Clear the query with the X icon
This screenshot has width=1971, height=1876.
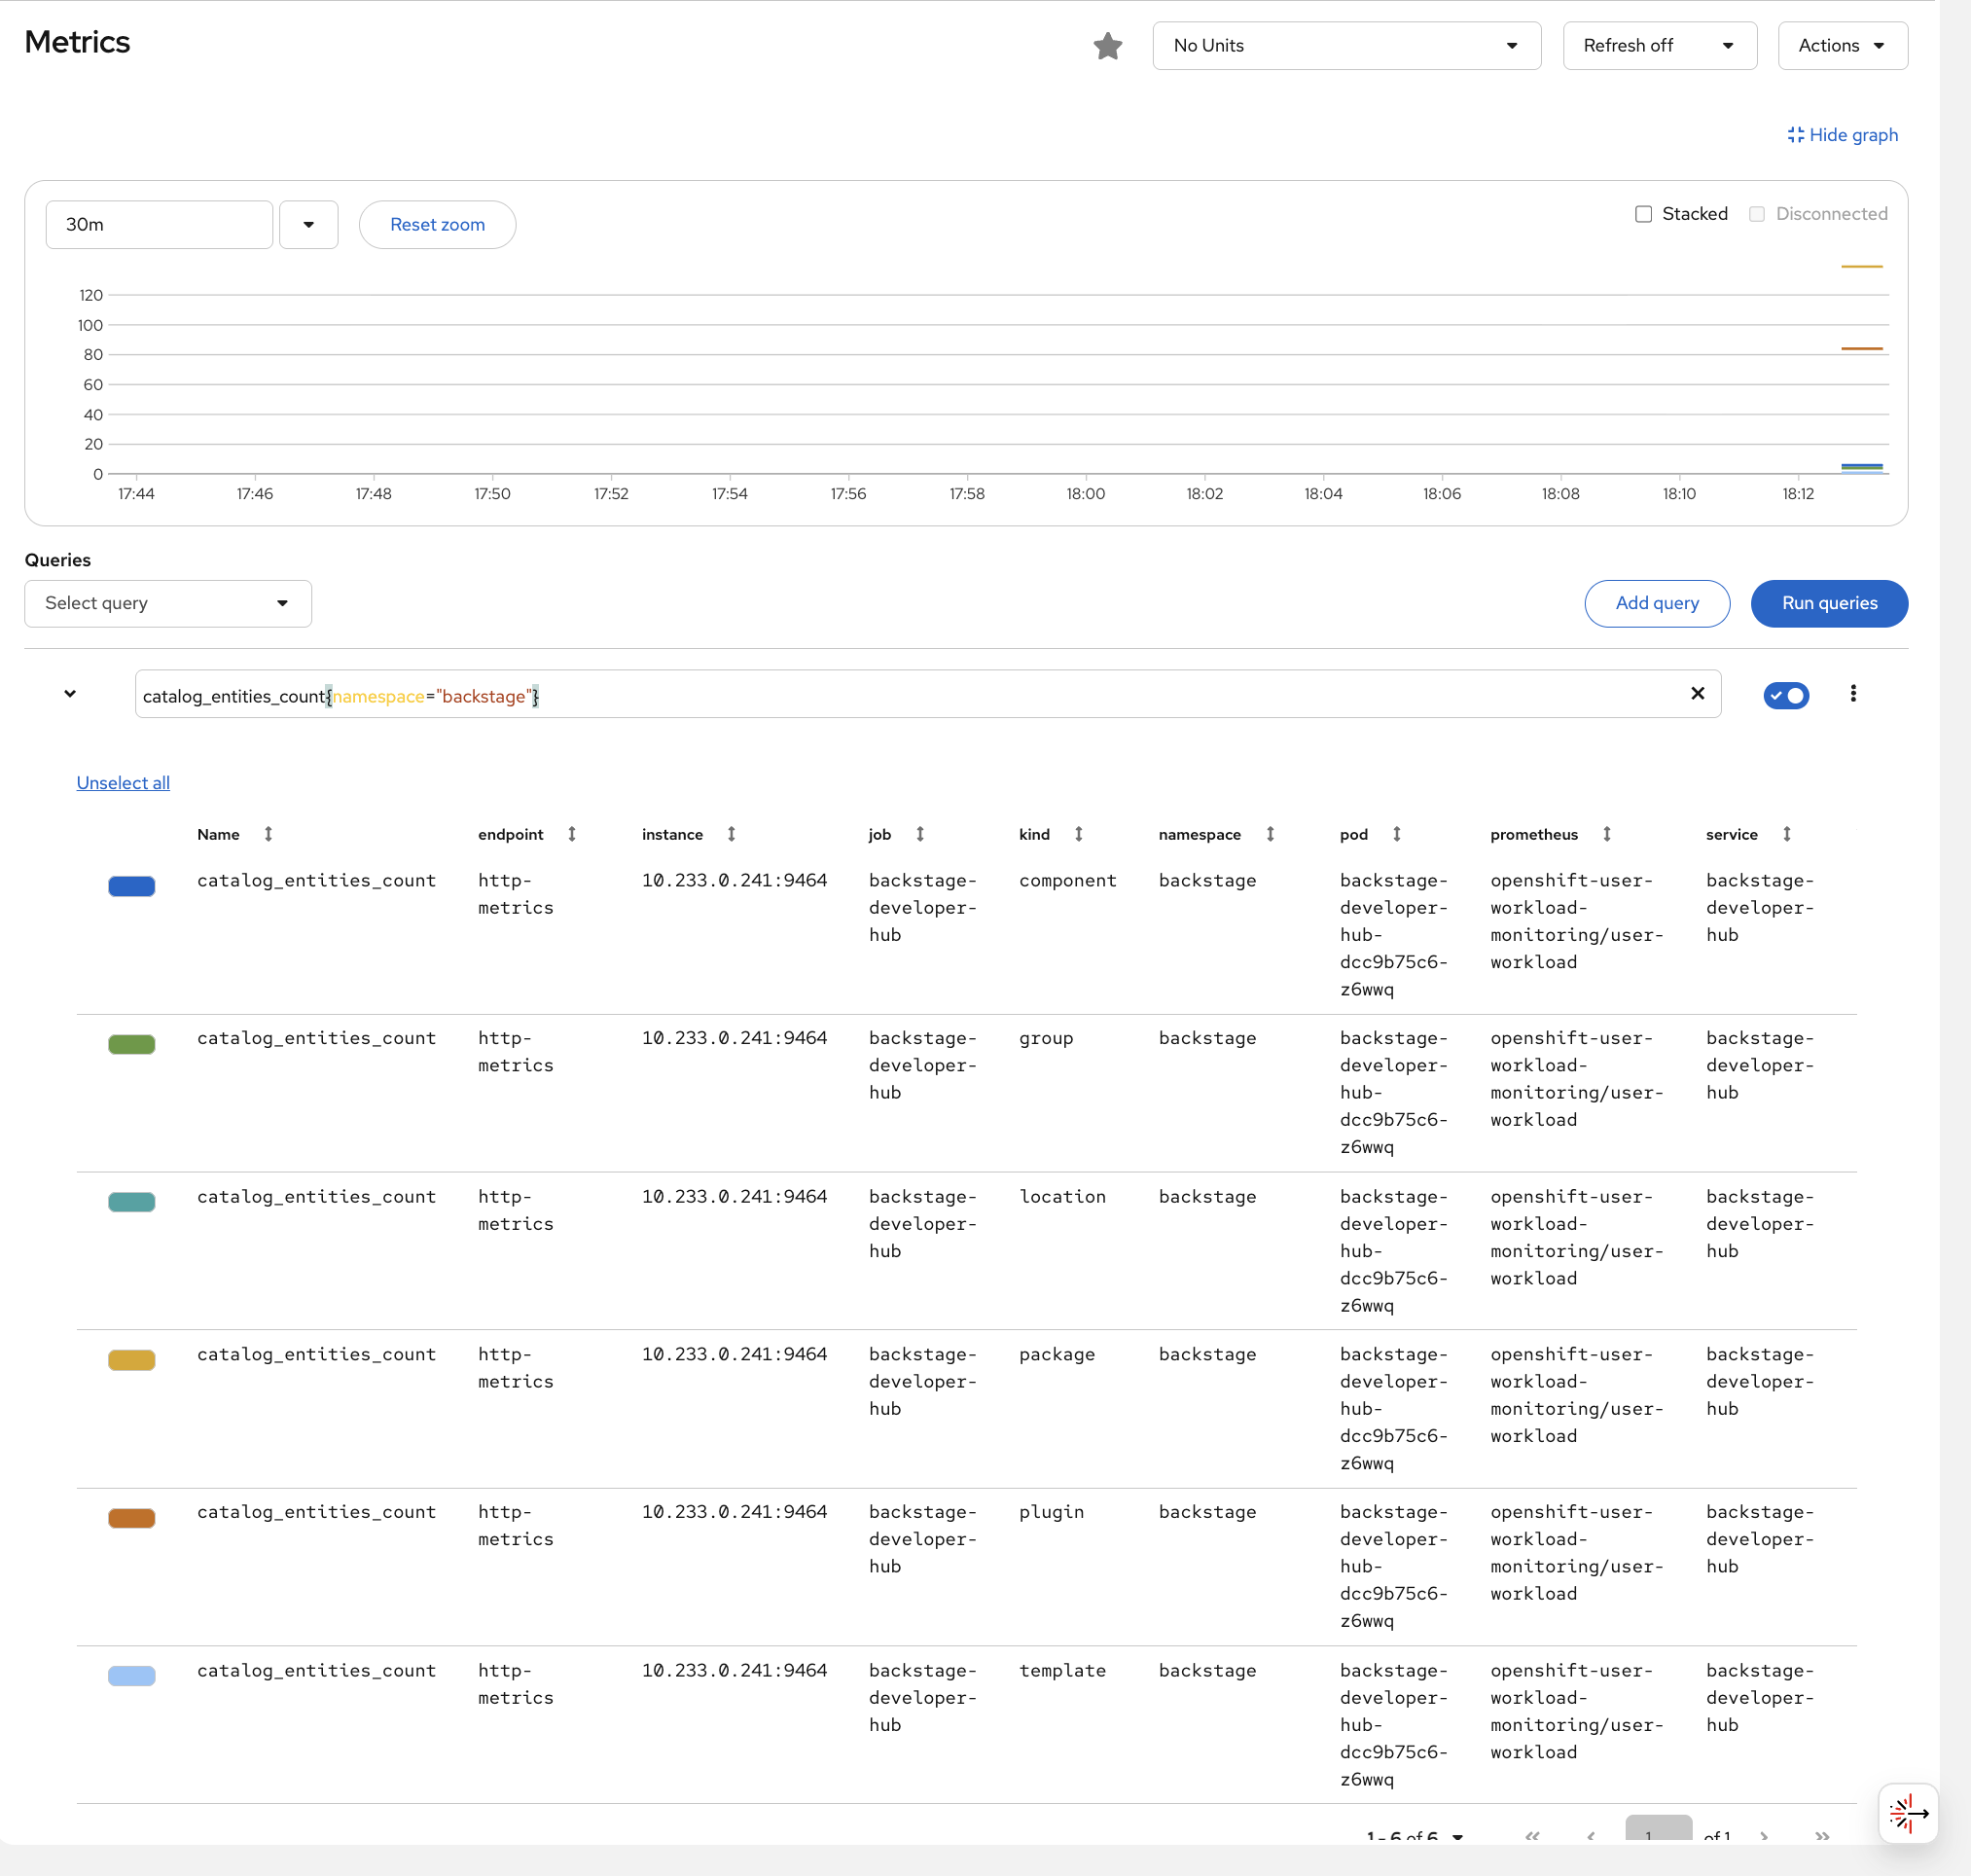[1697, 693]
